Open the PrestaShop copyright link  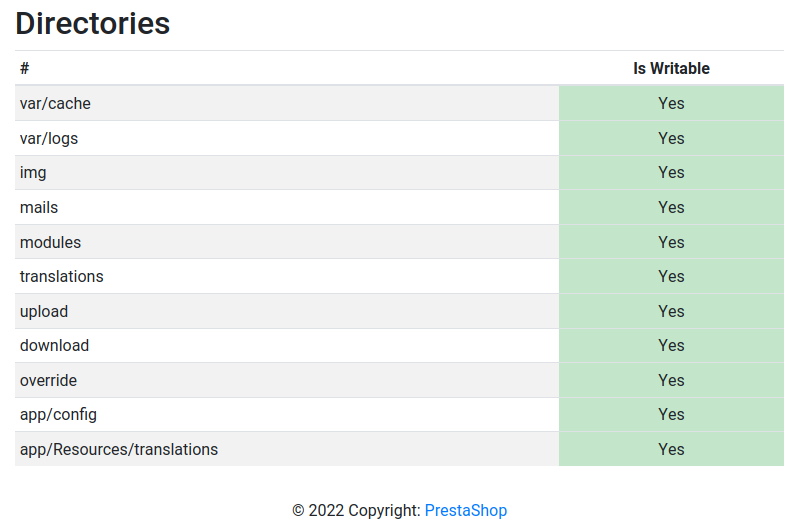click(466, 510)
